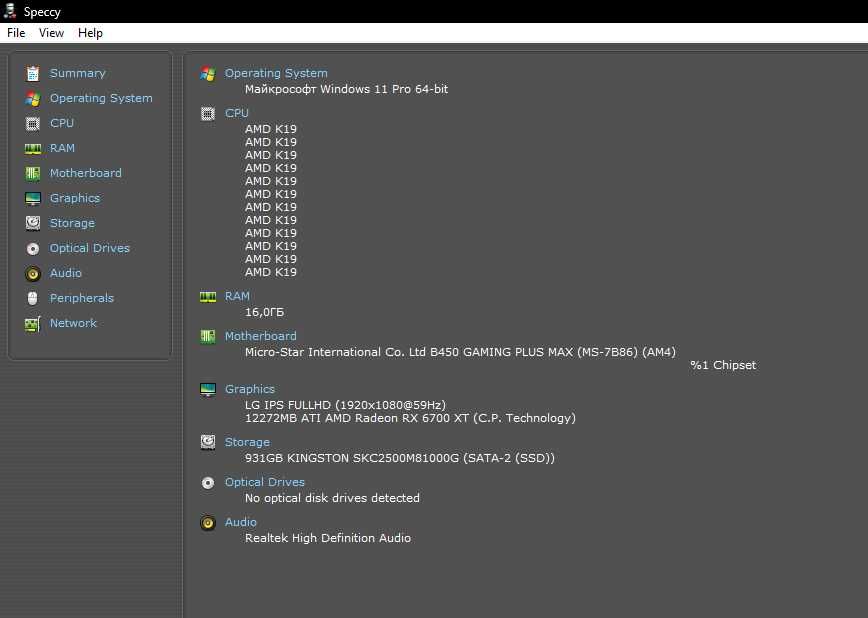Open the Peripherals sidebar label
Screen dimensions: 868x618
coord(82,298)
